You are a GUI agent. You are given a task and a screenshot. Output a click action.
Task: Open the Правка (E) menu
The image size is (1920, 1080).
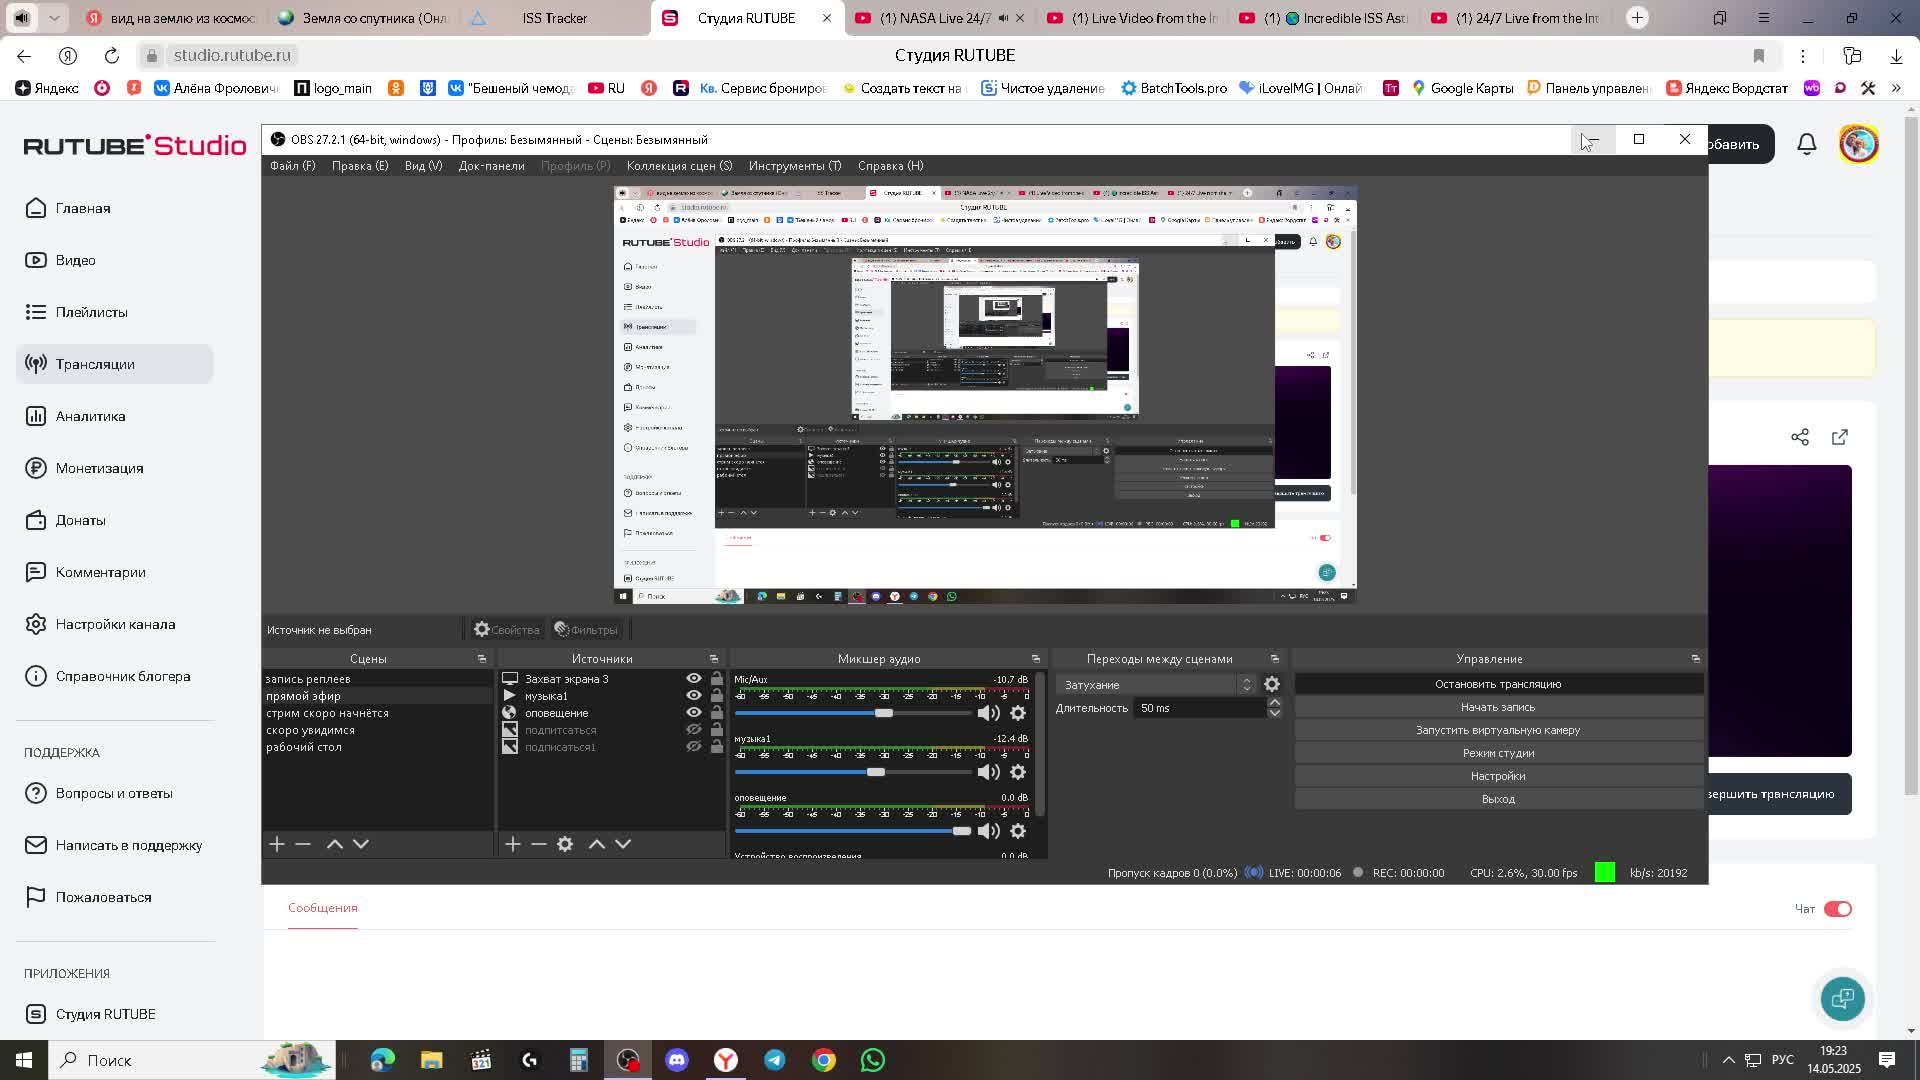point(360,166)
